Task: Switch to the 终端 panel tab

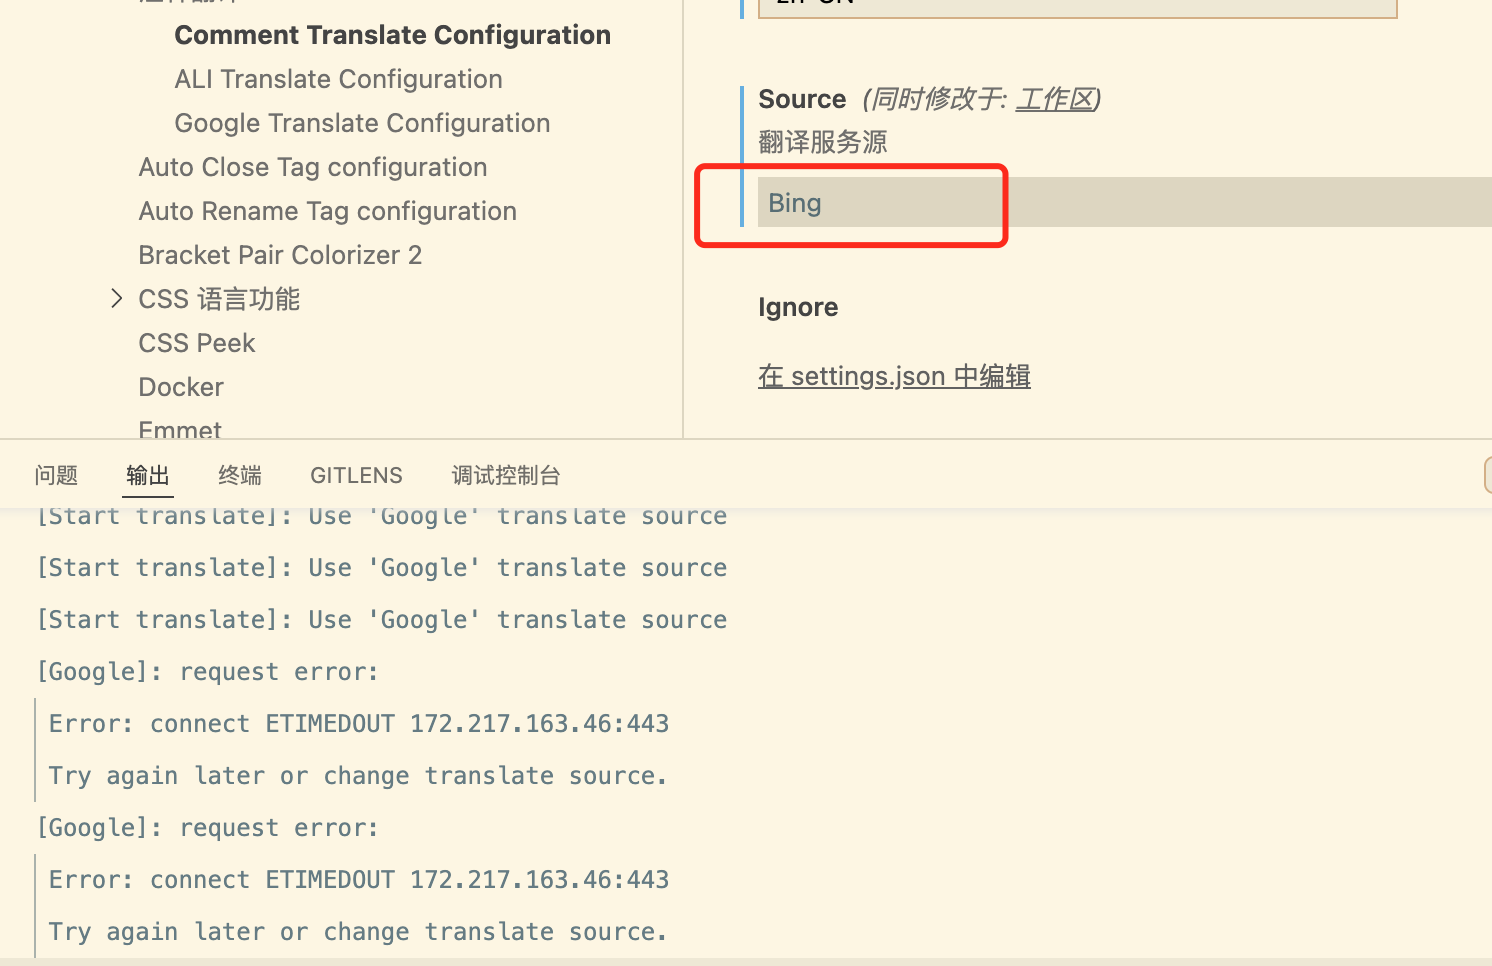Action: pos(239,475)
